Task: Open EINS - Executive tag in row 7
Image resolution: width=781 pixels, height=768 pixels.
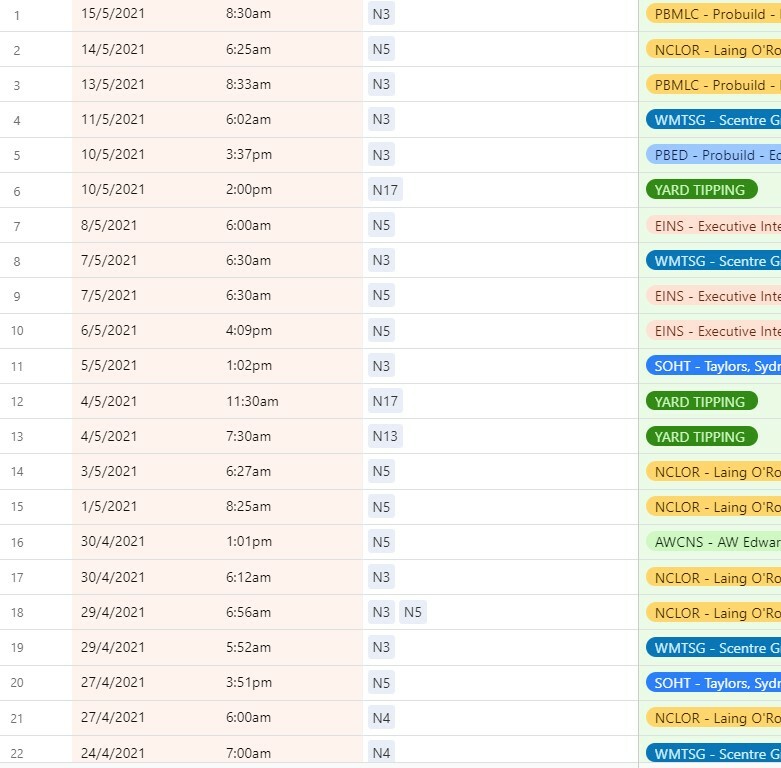Action: pyautogui.click(x=713, y=226)
